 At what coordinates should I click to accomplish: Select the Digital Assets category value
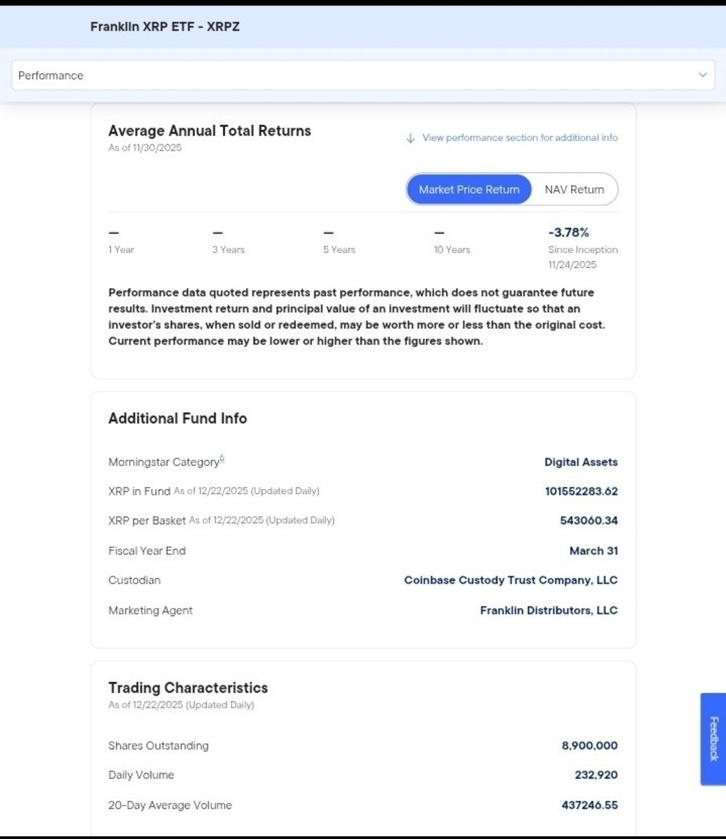(x=580, y=462)
